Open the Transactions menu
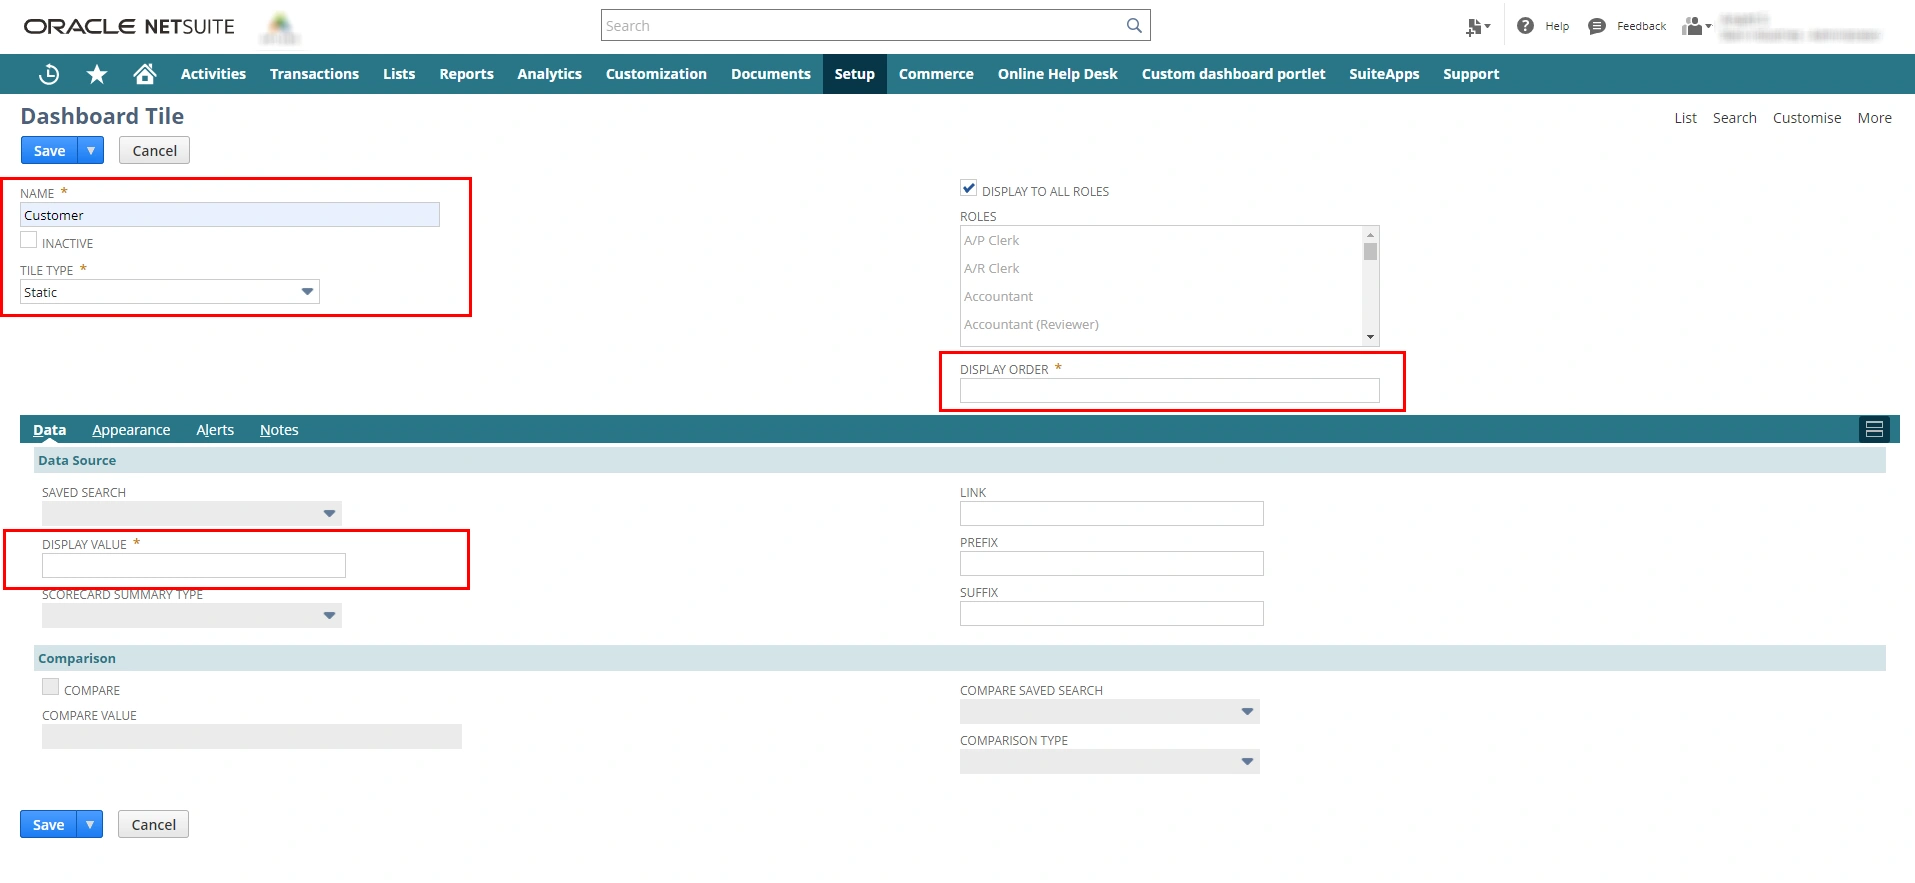This screenshot has height=883, width=1915. pyautogui.click(x=314, y=74)
